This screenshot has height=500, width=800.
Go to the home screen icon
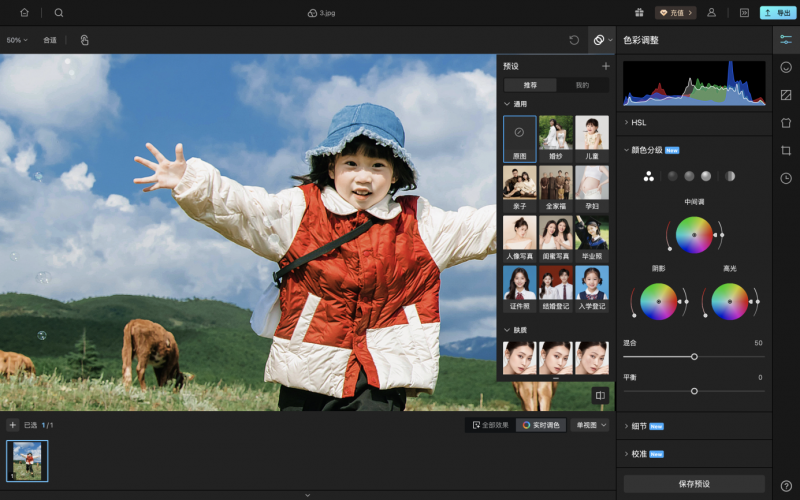click(x=24, y=13)
